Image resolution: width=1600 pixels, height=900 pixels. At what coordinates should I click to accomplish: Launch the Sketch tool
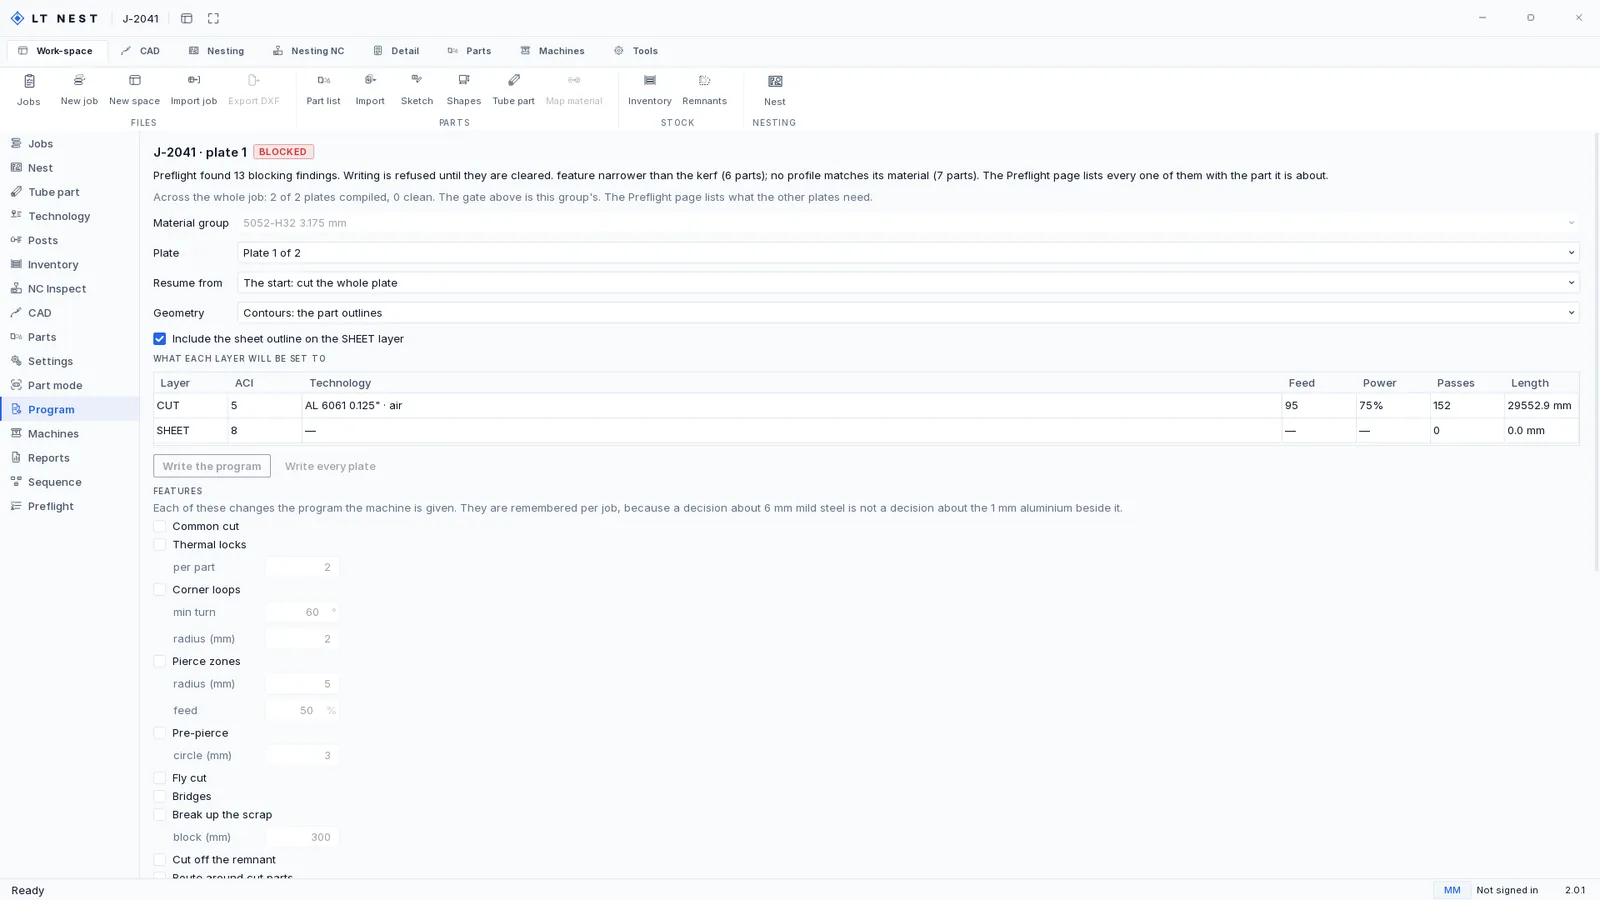coord(417,89)
